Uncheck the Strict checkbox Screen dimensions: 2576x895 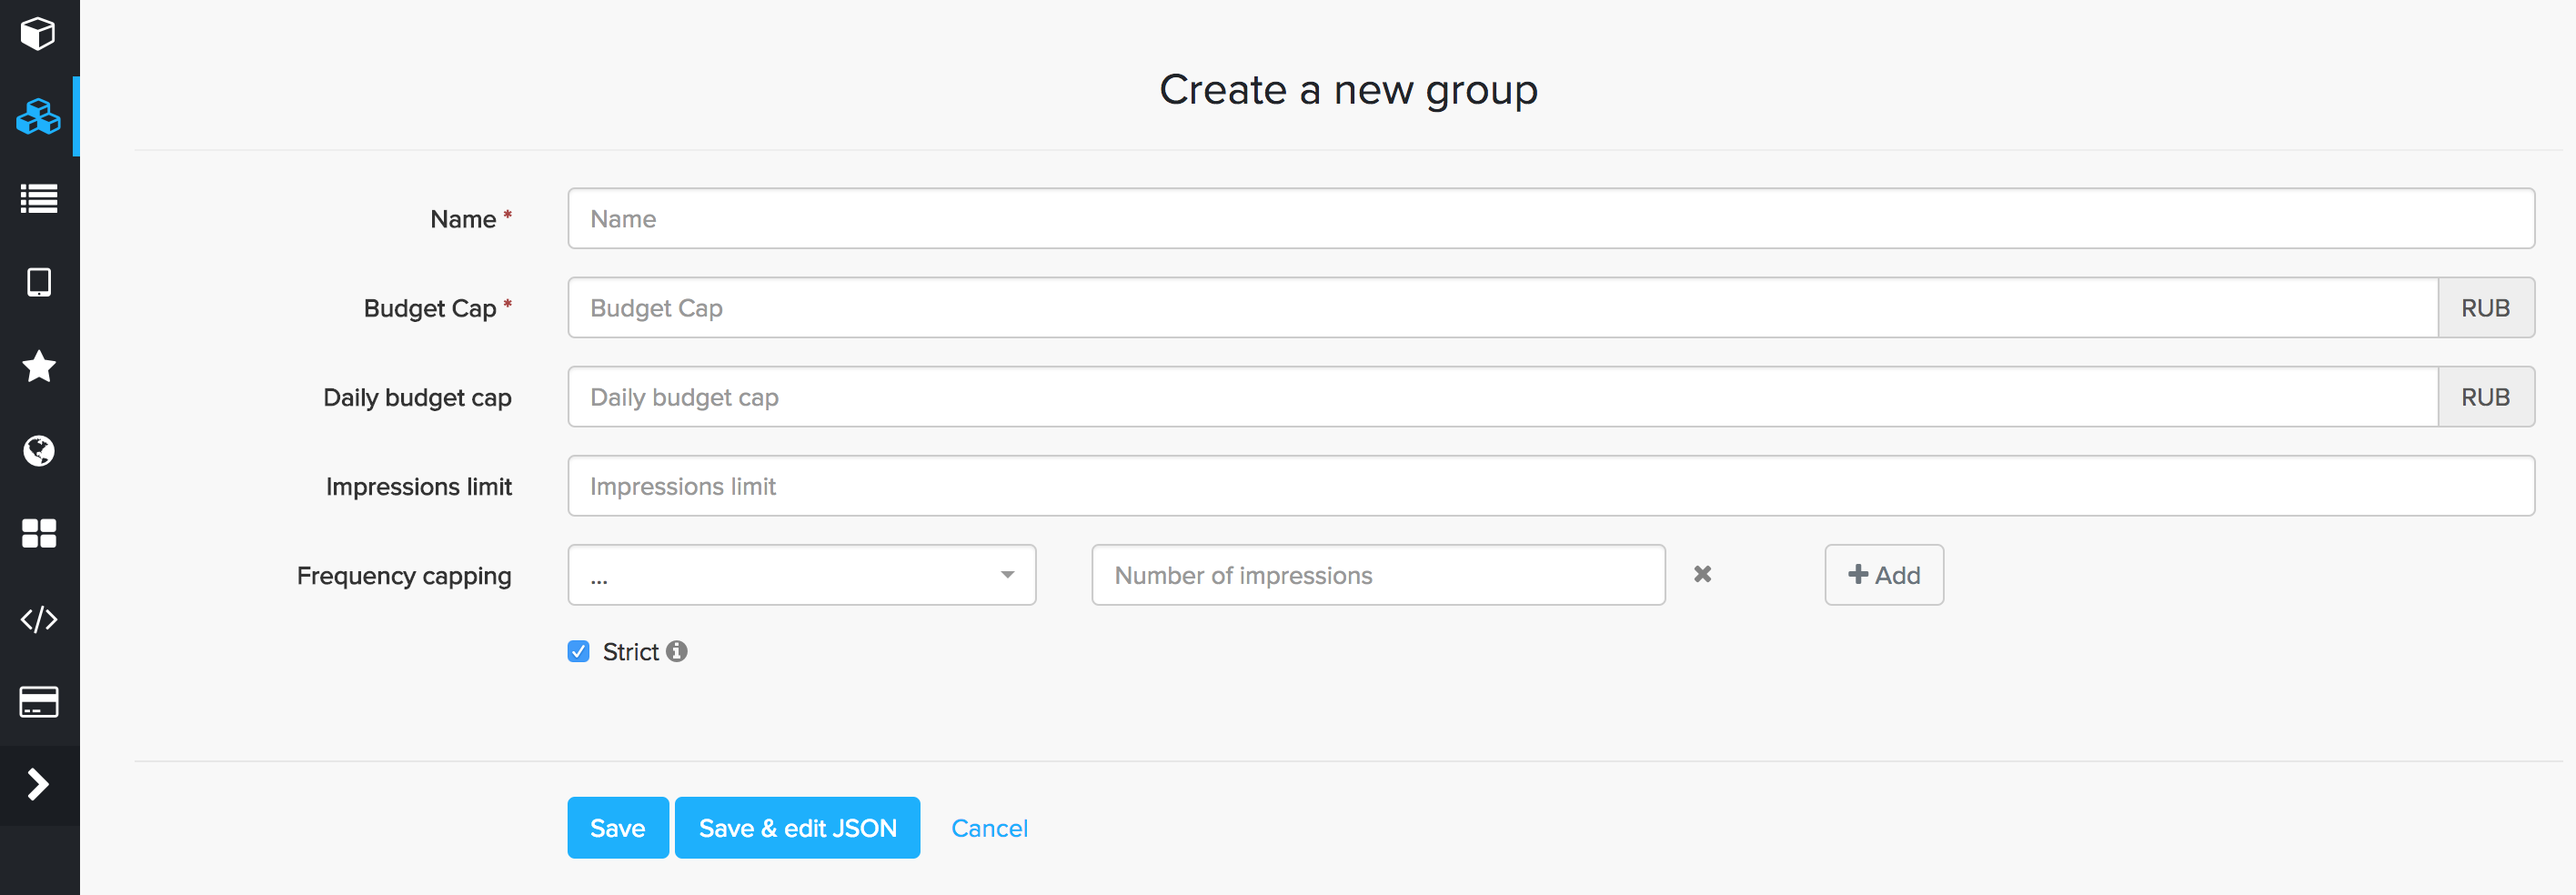coord(578,652)
